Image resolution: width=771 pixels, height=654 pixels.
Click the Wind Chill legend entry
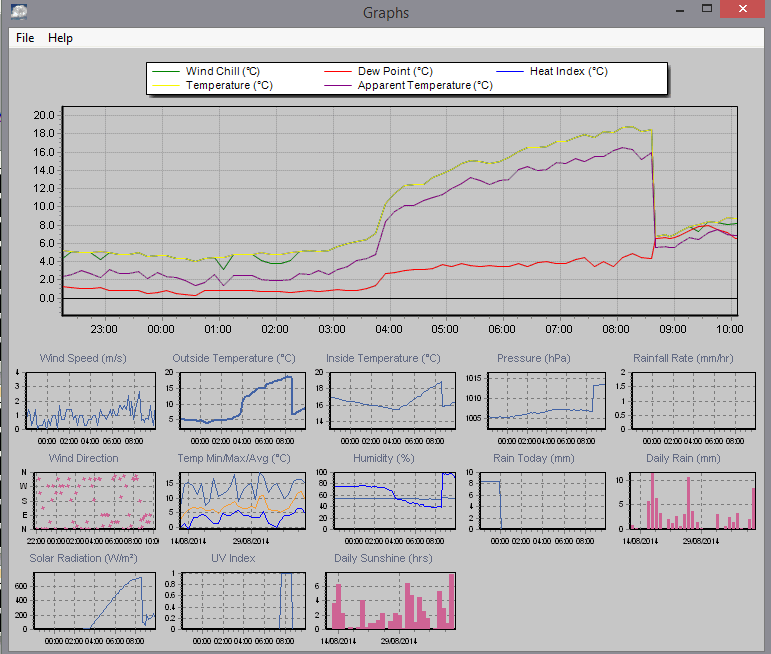coord(222,71)
